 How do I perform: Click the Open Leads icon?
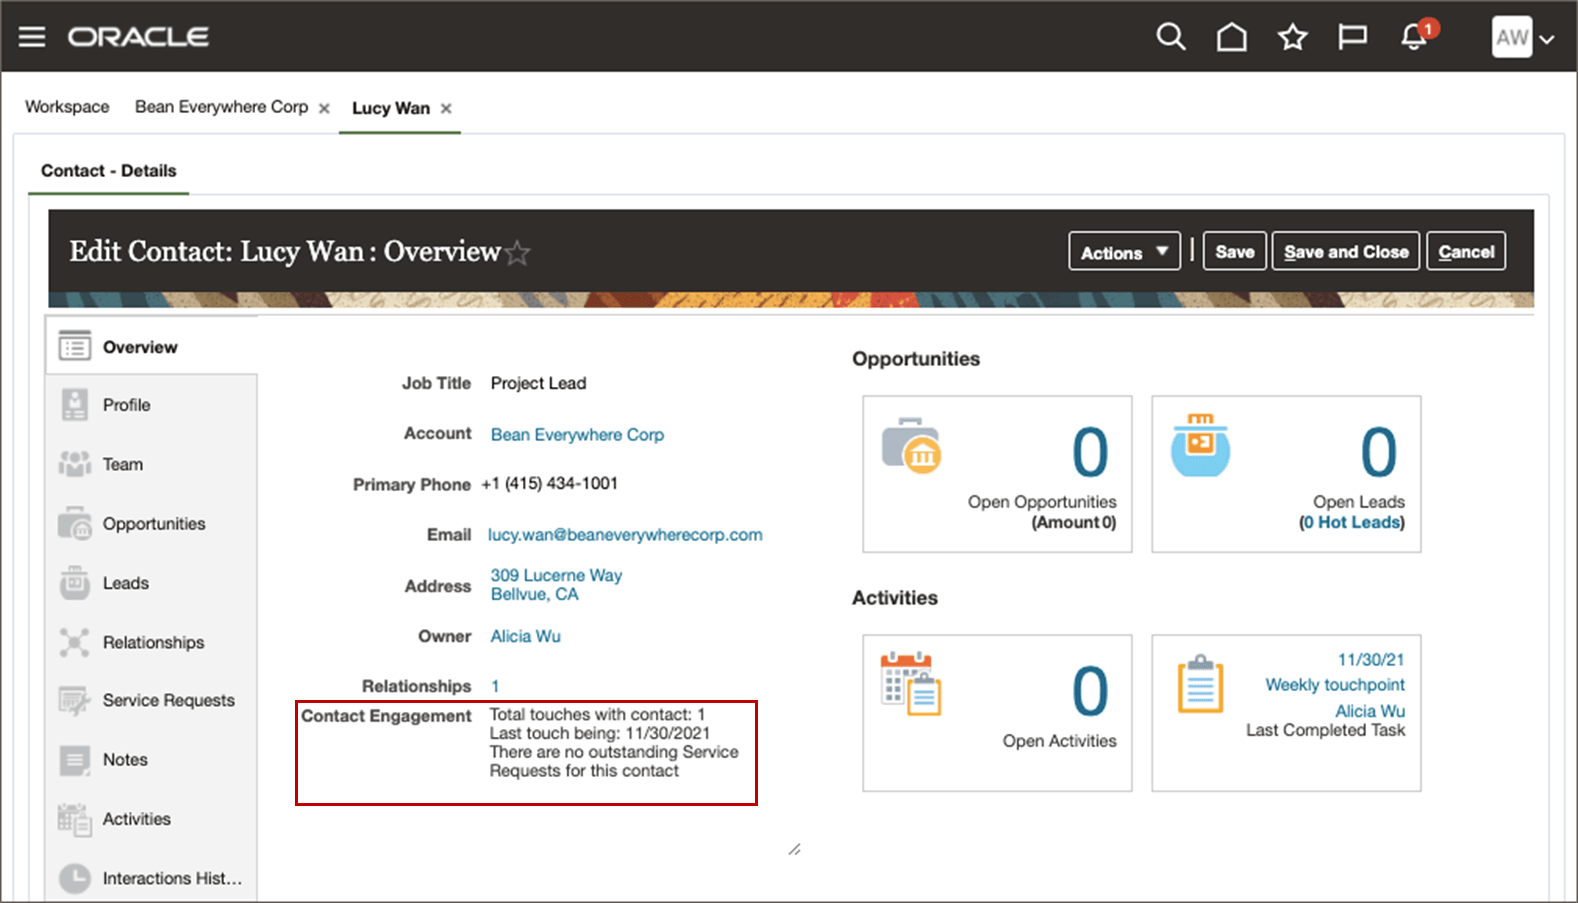(x=1200, y=444)
